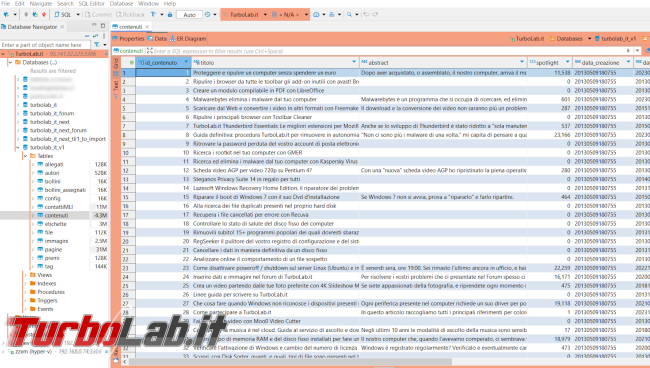Switch to the ER Diagram tab
The width and height of the screenshot is (650, 368).
point(187,39)
